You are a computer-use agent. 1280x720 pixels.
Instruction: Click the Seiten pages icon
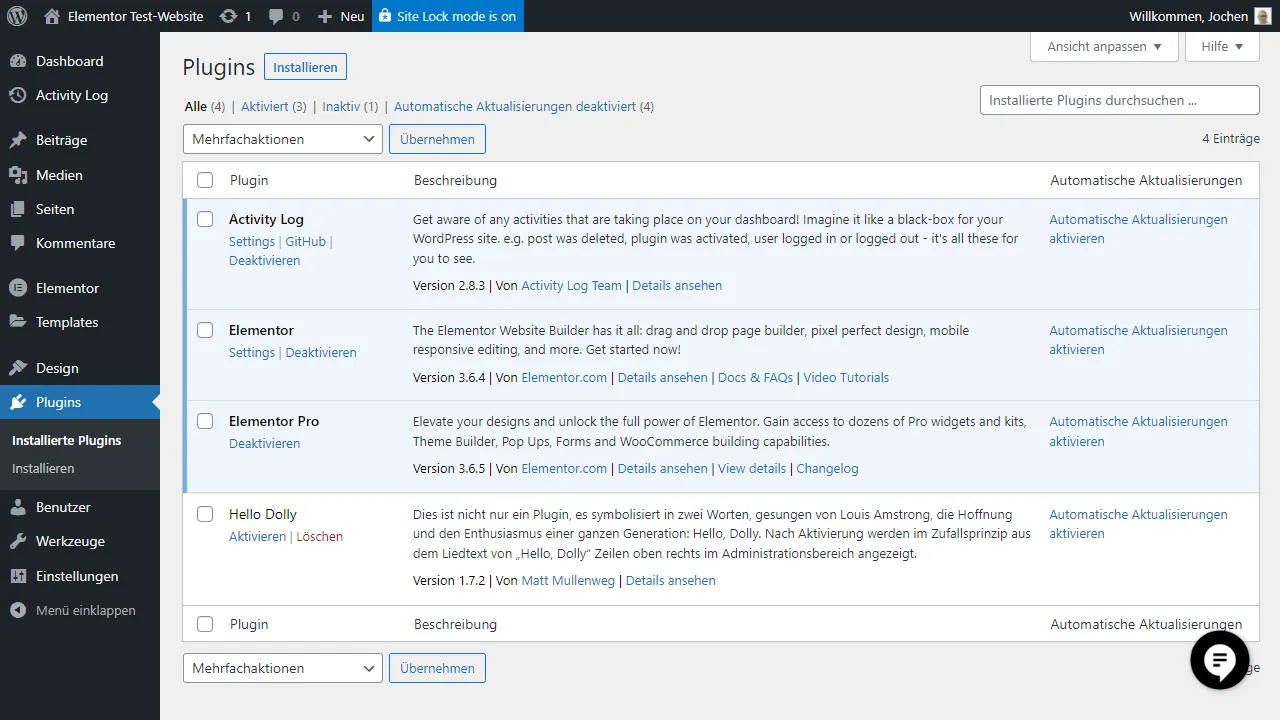(x=18, y=209)
